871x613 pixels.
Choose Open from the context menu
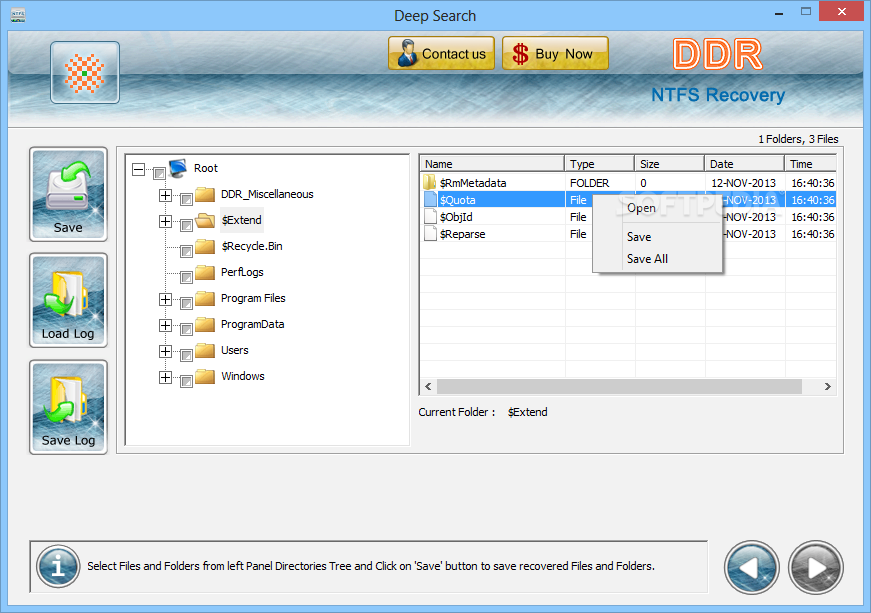657,208
